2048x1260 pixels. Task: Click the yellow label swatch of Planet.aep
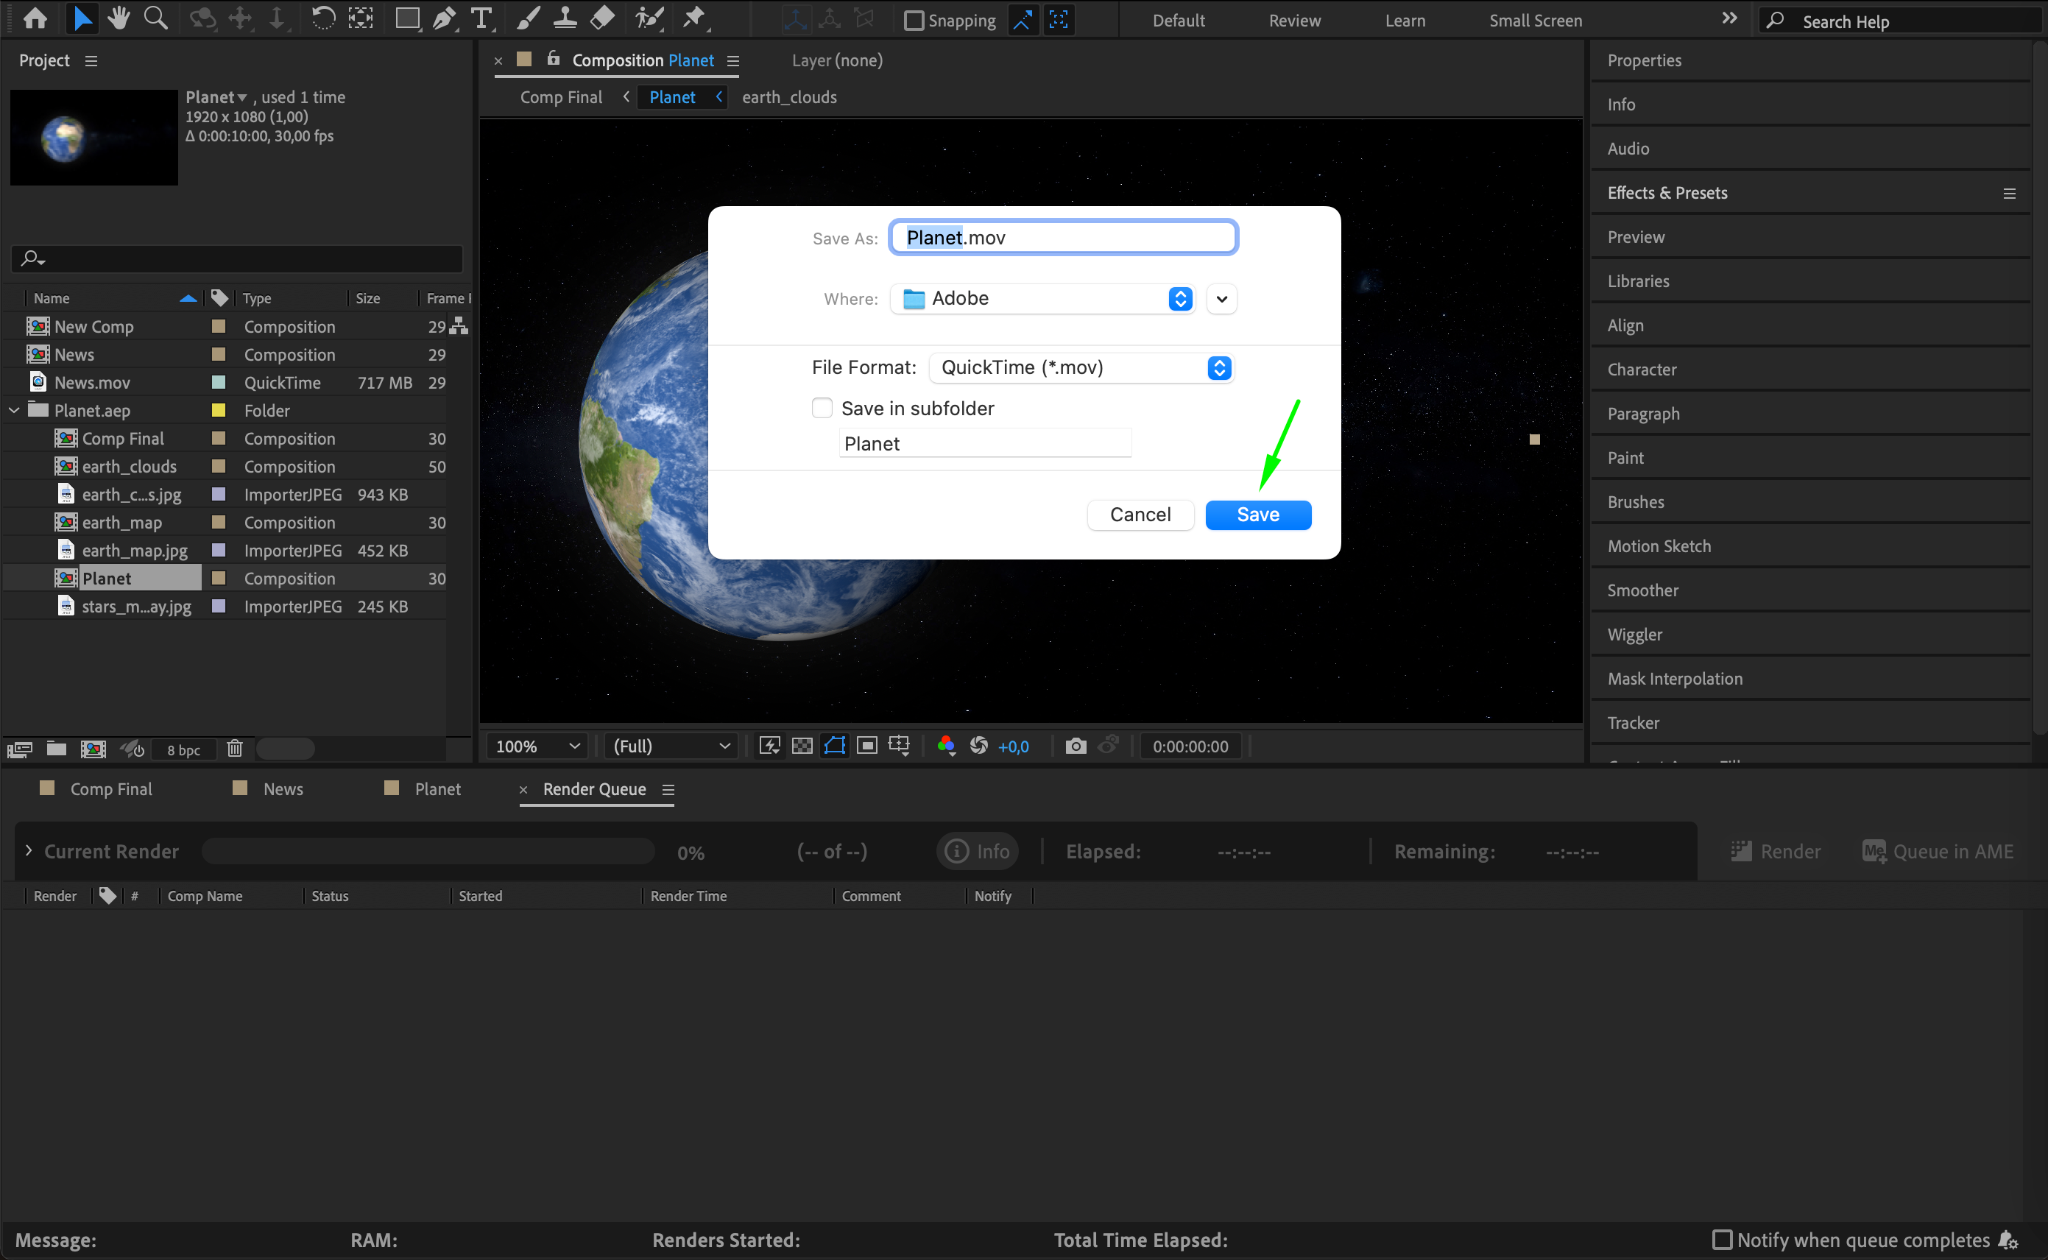[218, 411]
